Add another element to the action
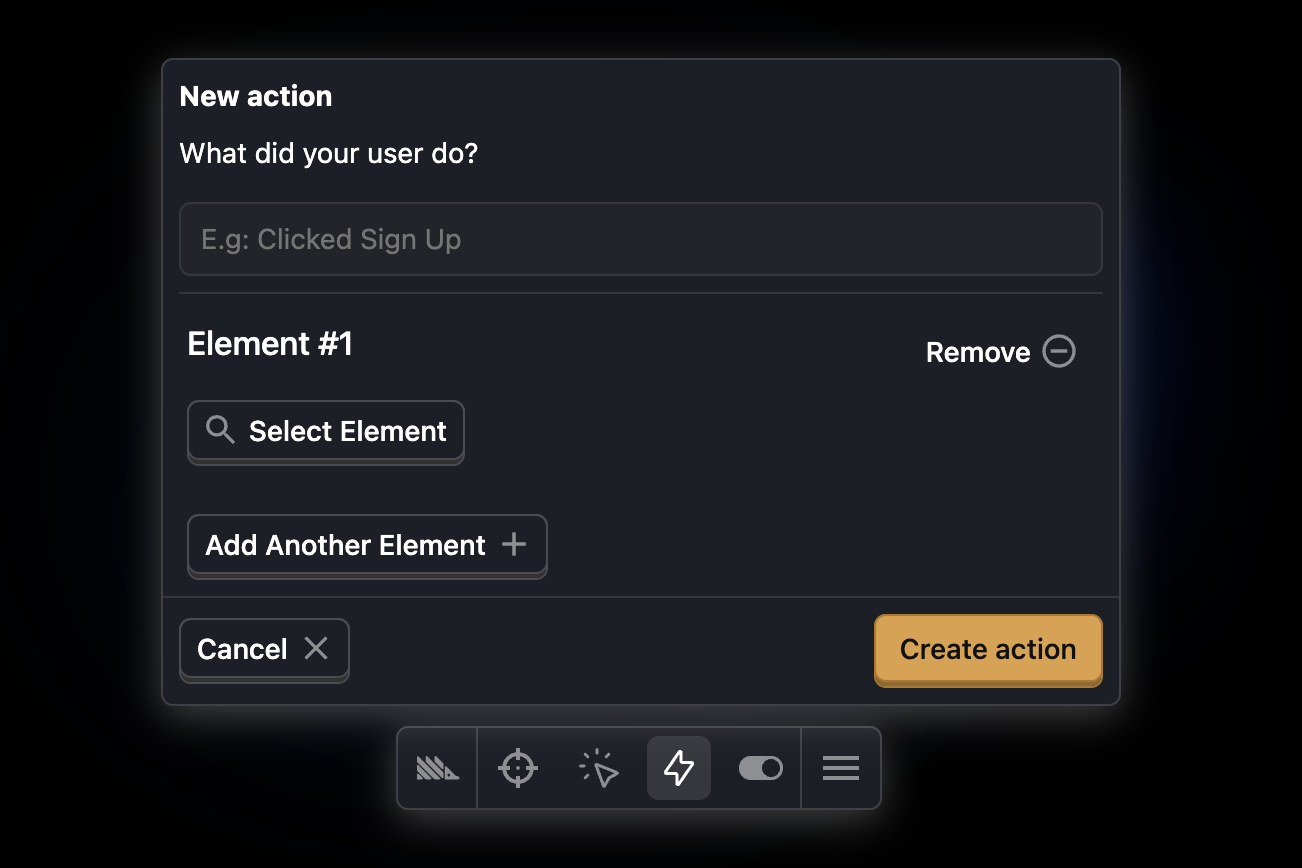Viewport: 1302px width, 868px height. point(366,544)
